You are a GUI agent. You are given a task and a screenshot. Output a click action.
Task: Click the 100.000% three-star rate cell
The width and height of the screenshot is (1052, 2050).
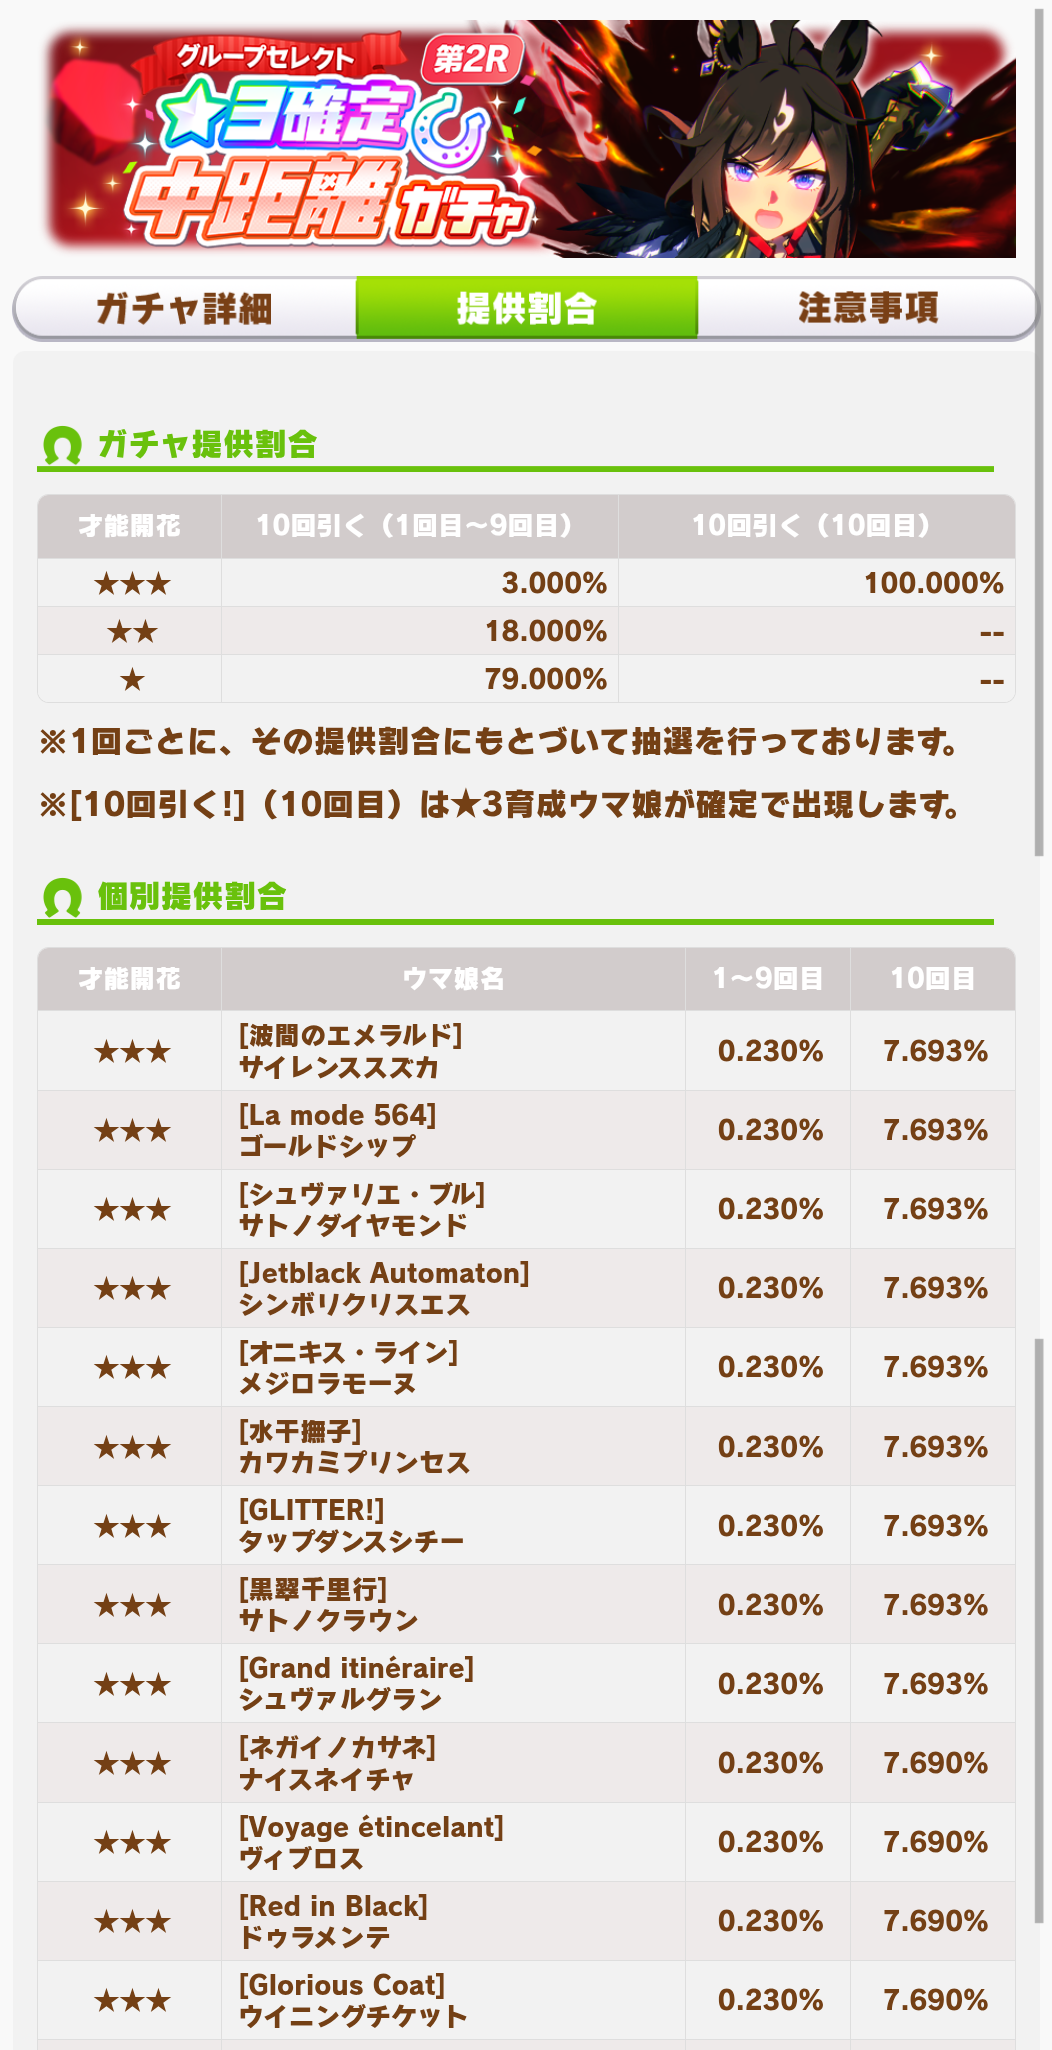tap(817, 583)
